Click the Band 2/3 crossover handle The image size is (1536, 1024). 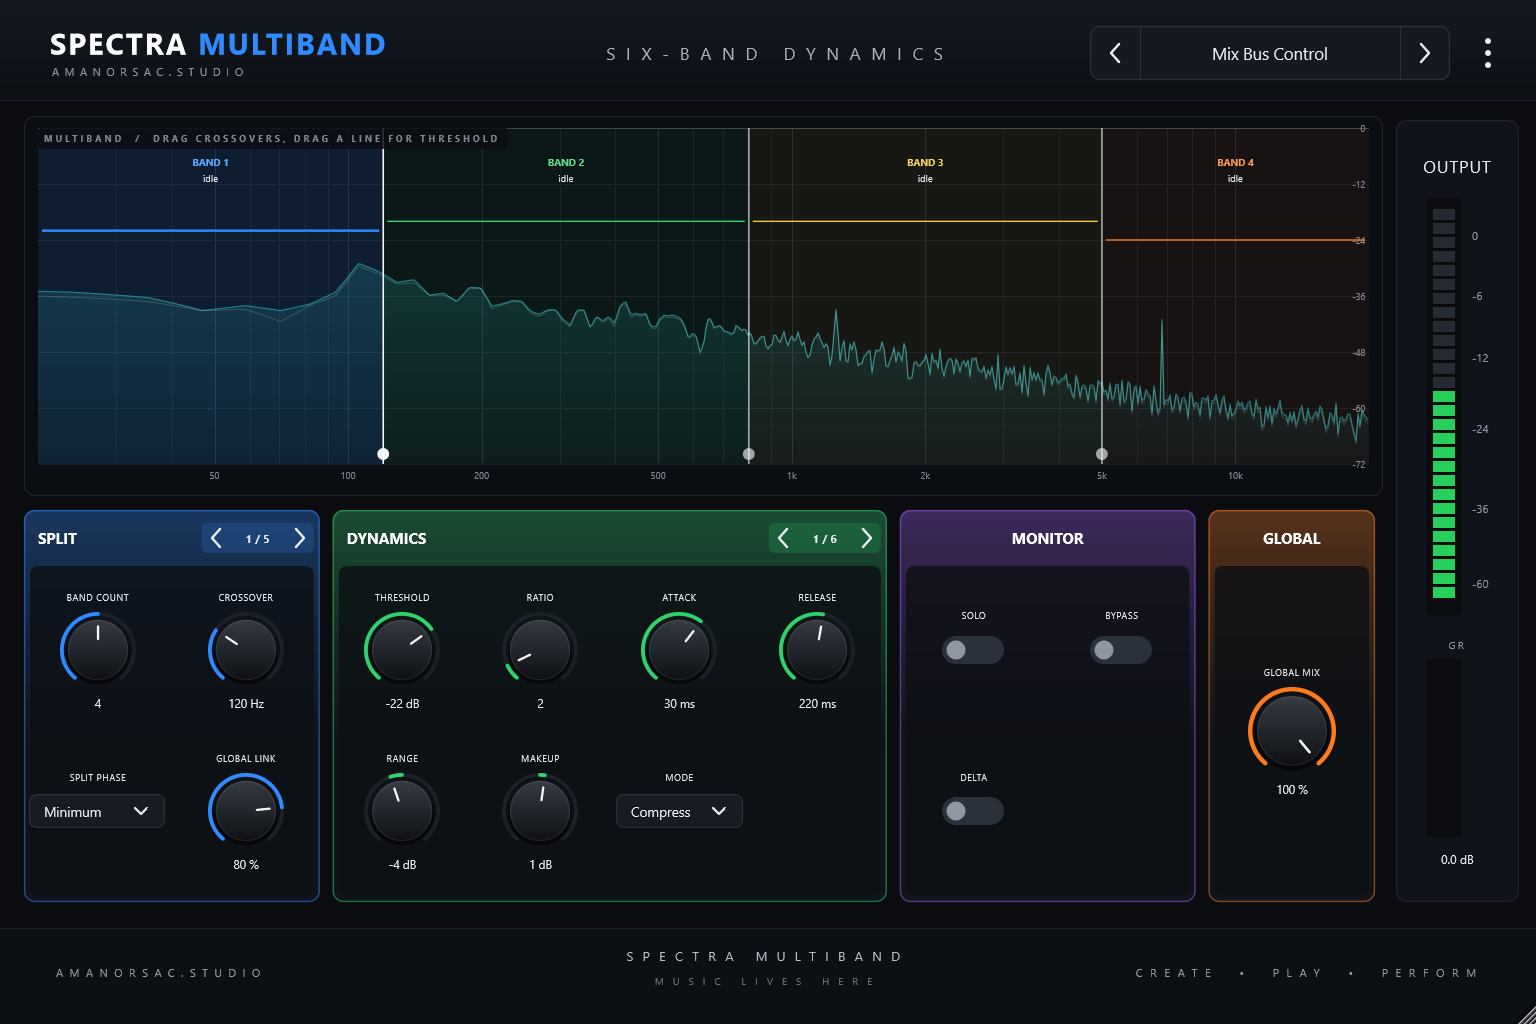pyautogui.click(x=749, y=454)
